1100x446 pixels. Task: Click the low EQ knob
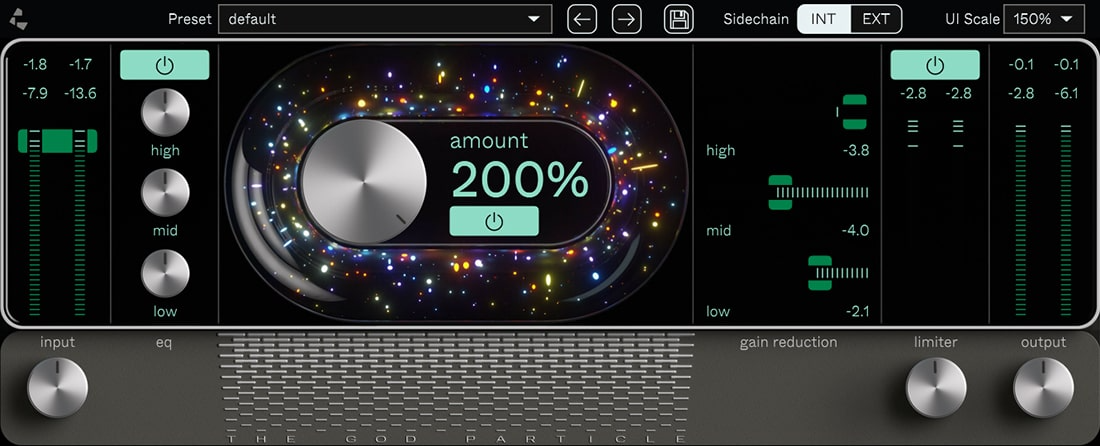pyautogui.click(x=165, y=273)
